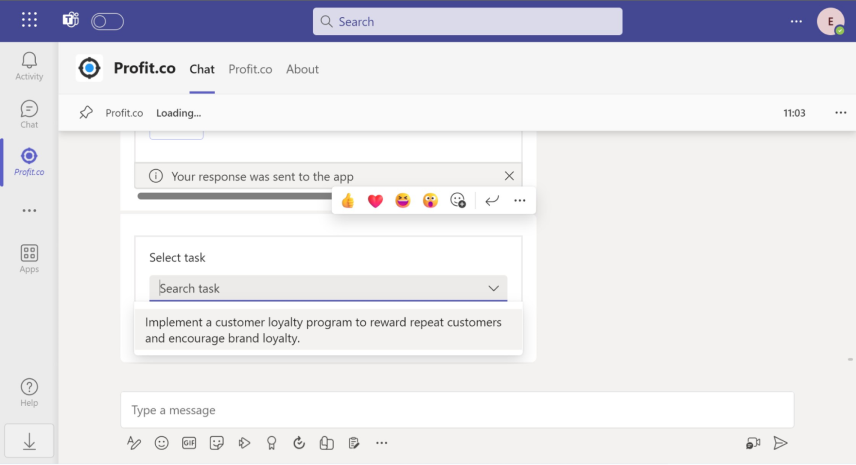Open the GIF picker
Image resolution: width=856 pixels, height=465 pixels.
point(189,443)
